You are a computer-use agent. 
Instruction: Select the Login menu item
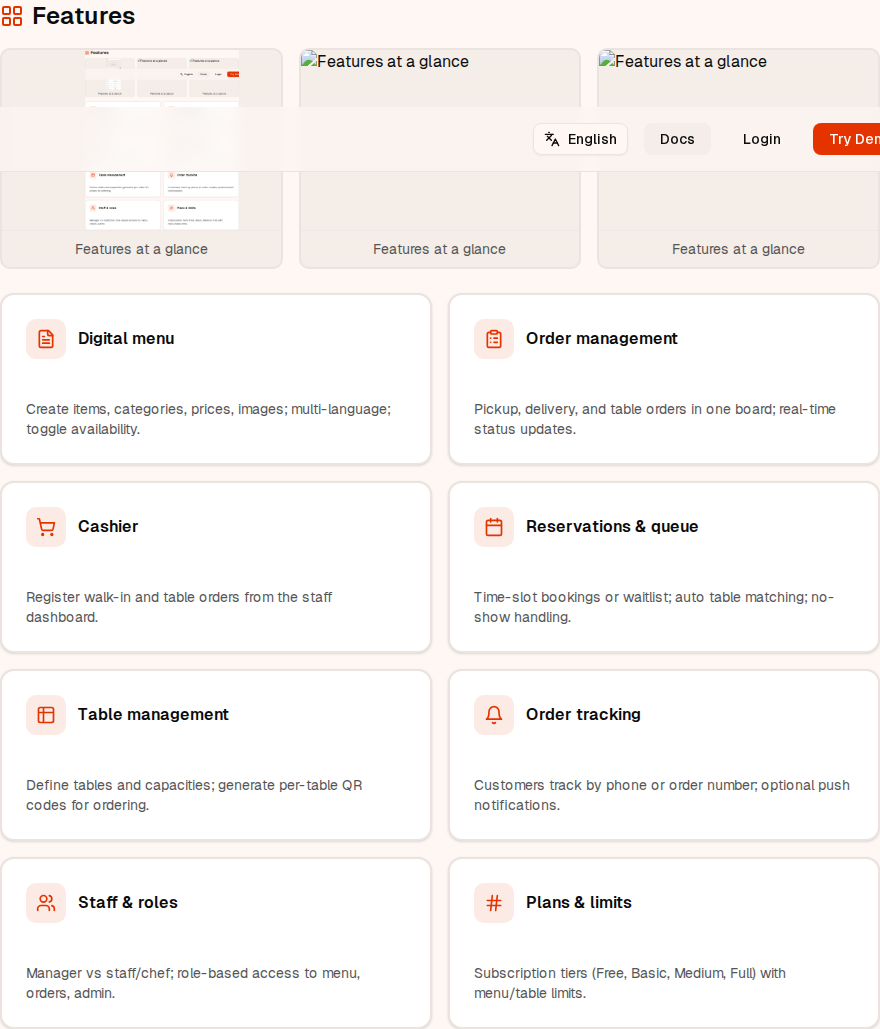(x=761, y=139)
